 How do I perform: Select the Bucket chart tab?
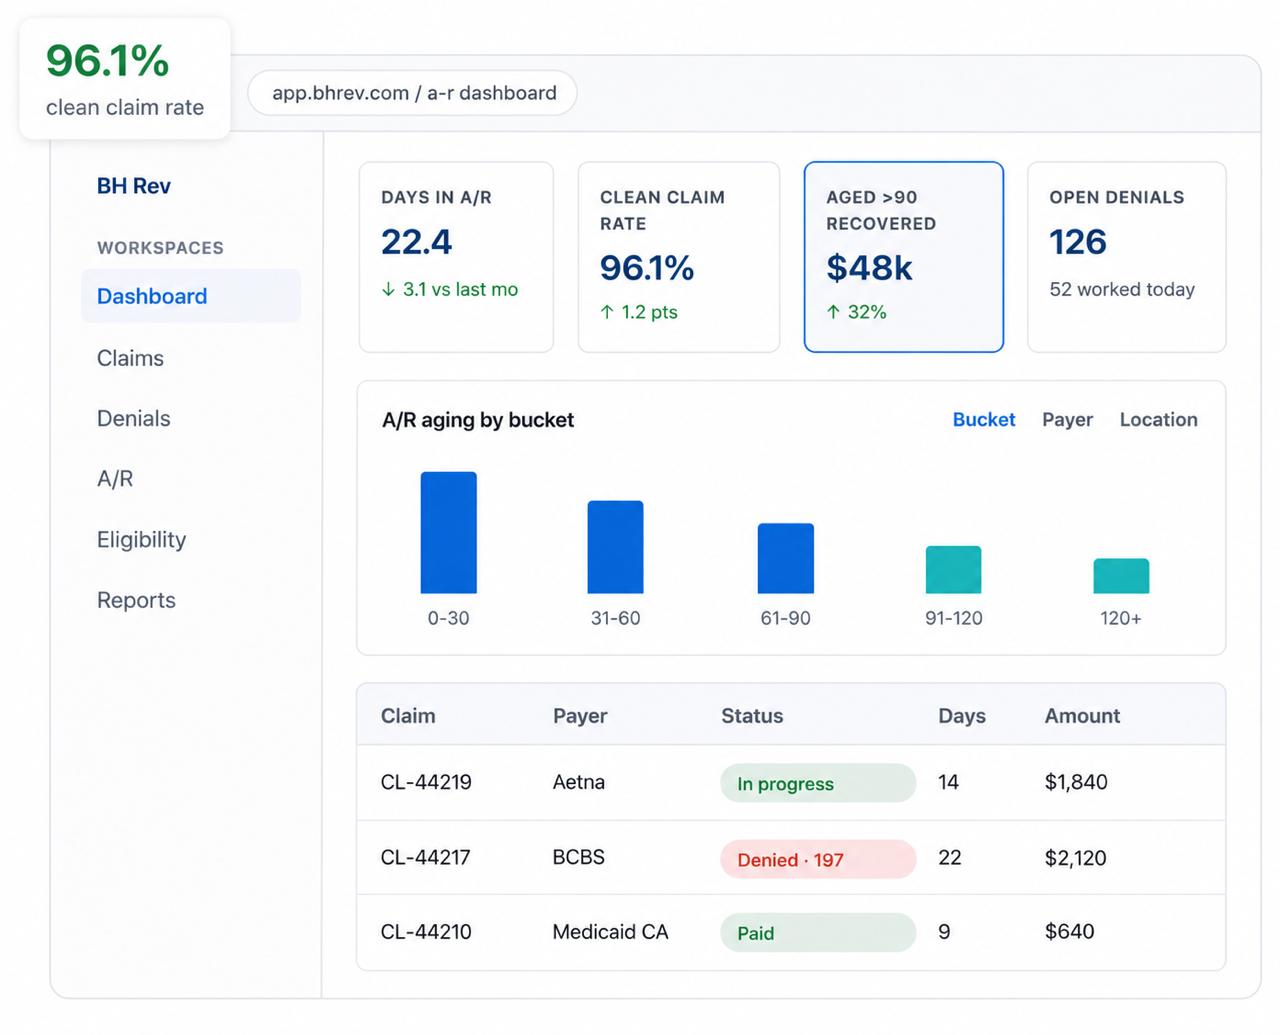(983, 420)
